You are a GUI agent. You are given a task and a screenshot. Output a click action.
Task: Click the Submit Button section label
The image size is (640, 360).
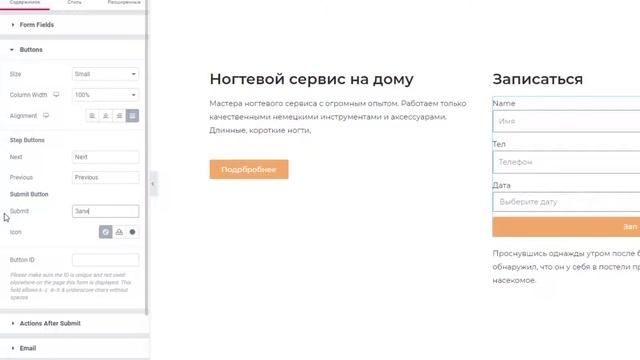(x=29, y=194)
